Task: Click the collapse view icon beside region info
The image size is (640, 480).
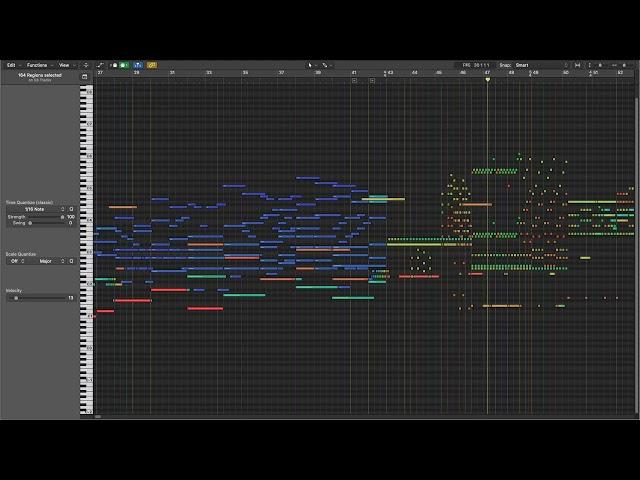Action: pos(84,76)
